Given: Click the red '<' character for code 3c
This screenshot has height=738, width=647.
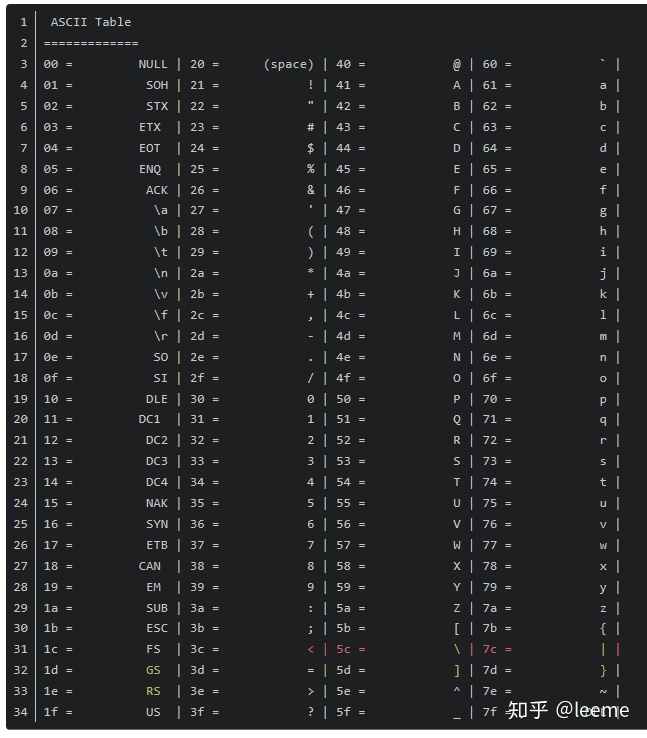Looking at the screenshot, I should 311,649.
